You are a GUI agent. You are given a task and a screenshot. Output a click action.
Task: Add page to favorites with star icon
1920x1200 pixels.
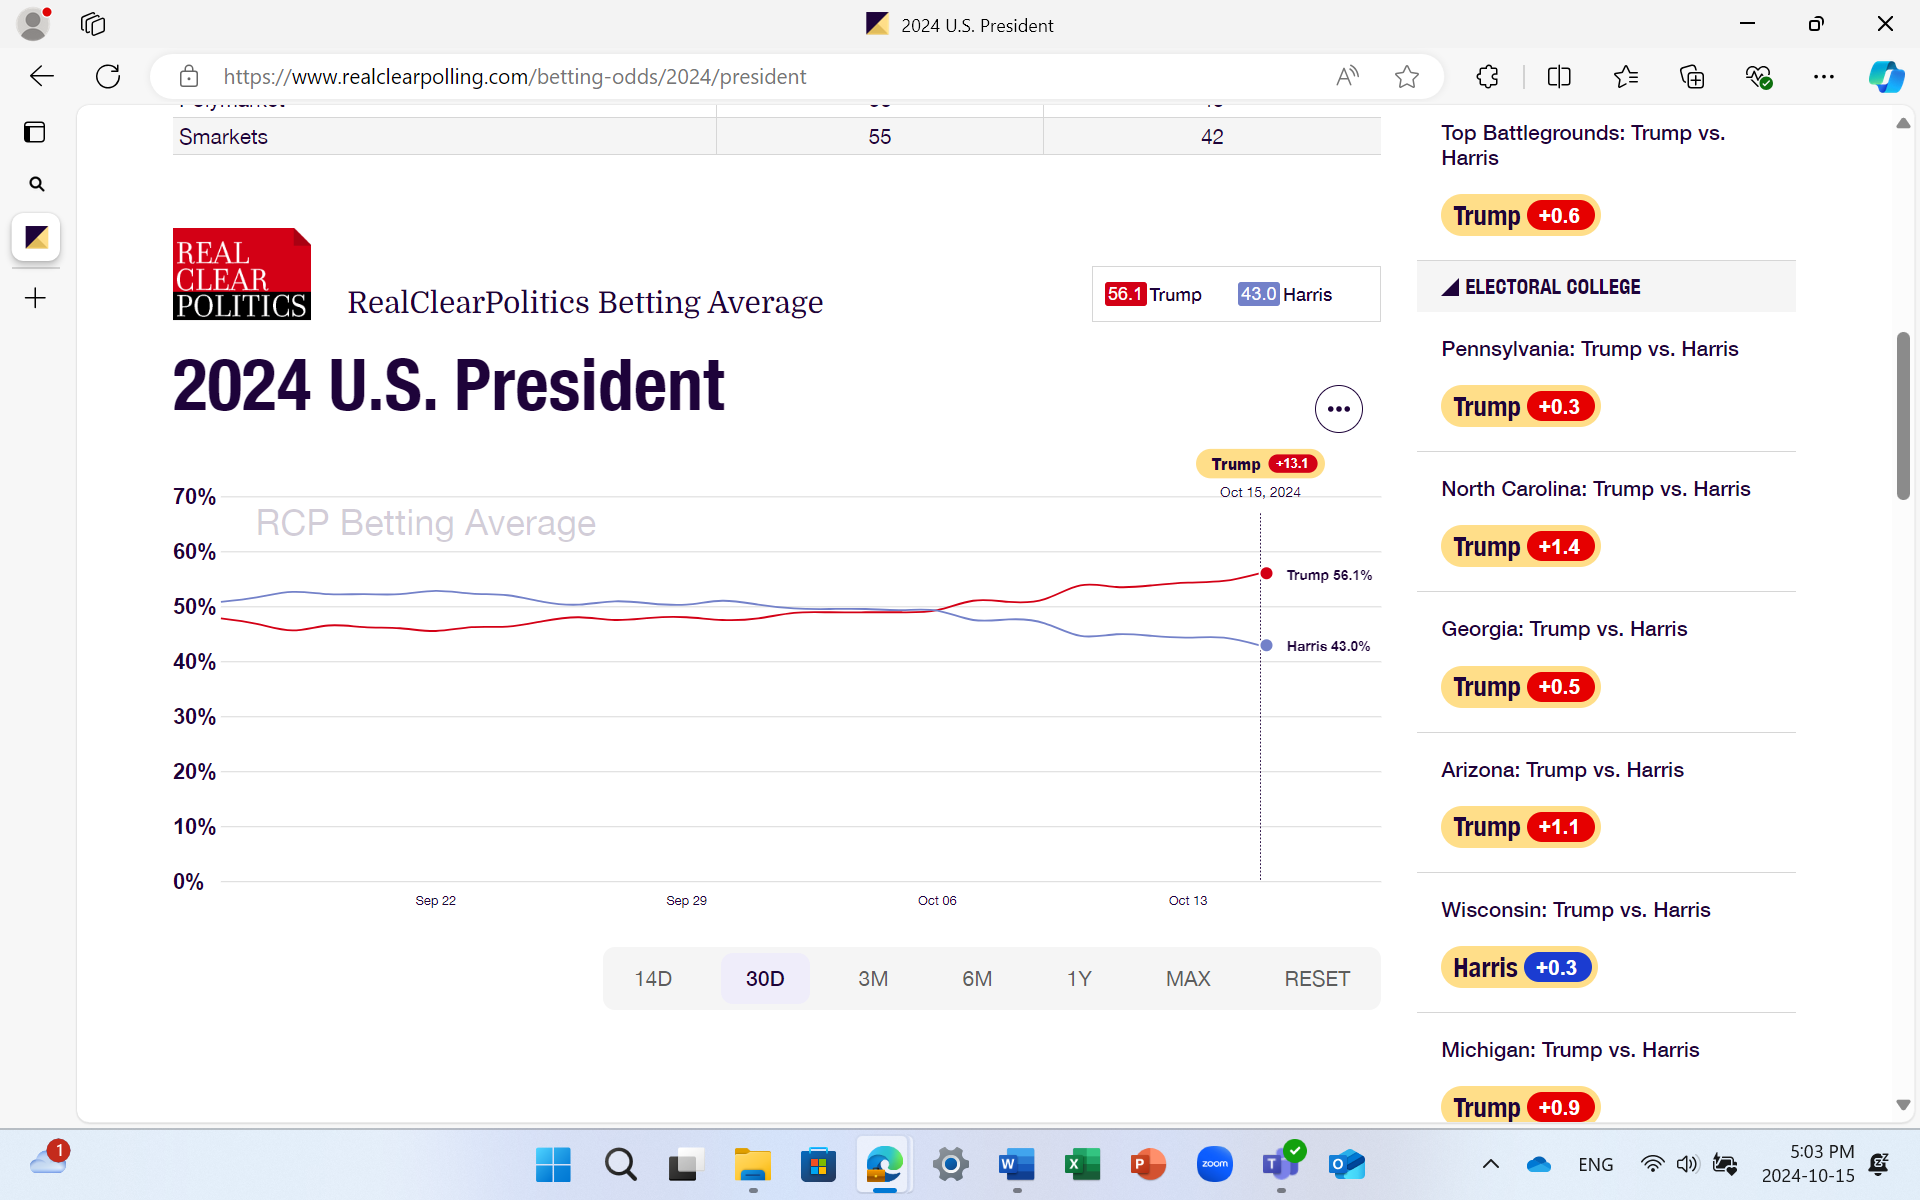1407,77
